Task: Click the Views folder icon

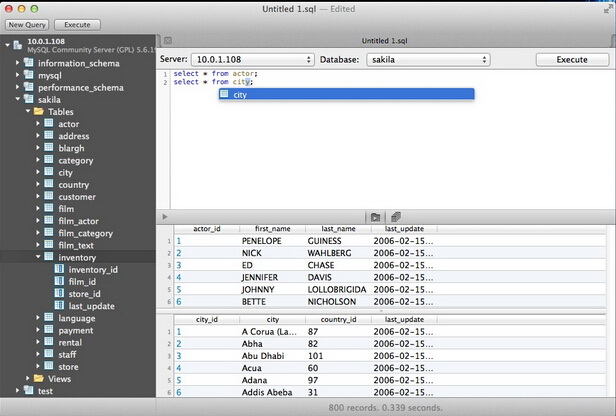Action: pos(38,379)
